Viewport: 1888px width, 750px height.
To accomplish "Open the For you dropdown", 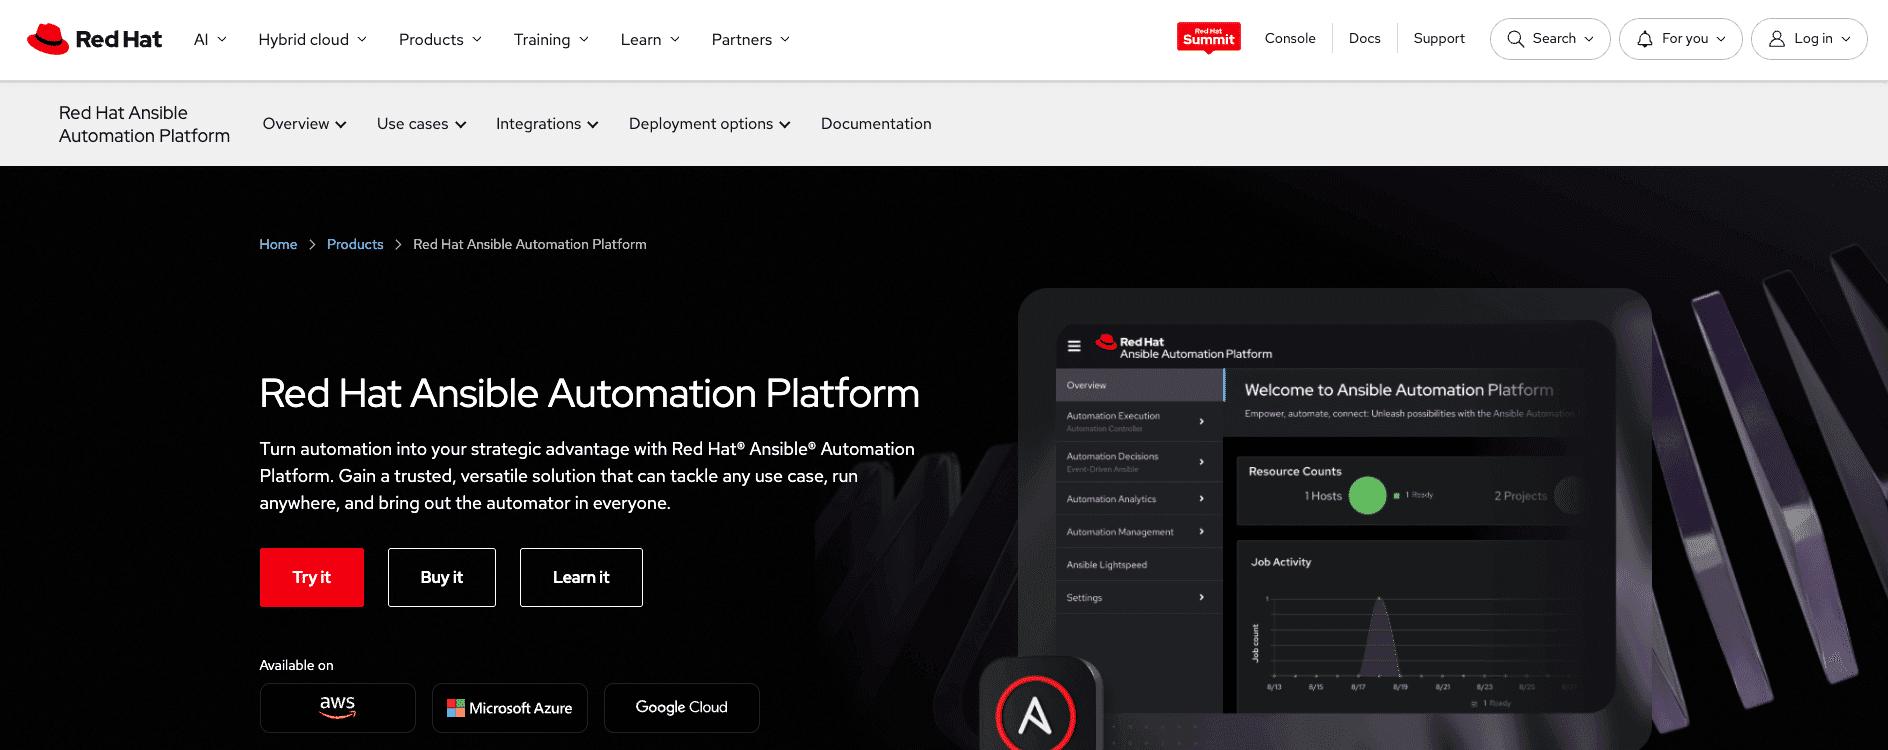I will tap(1681, 39).
